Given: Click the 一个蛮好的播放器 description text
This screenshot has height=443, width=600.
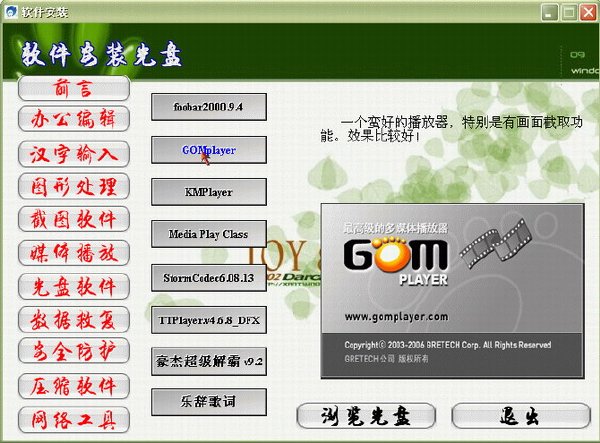Looking at the screenshot, I should (452, 129).
